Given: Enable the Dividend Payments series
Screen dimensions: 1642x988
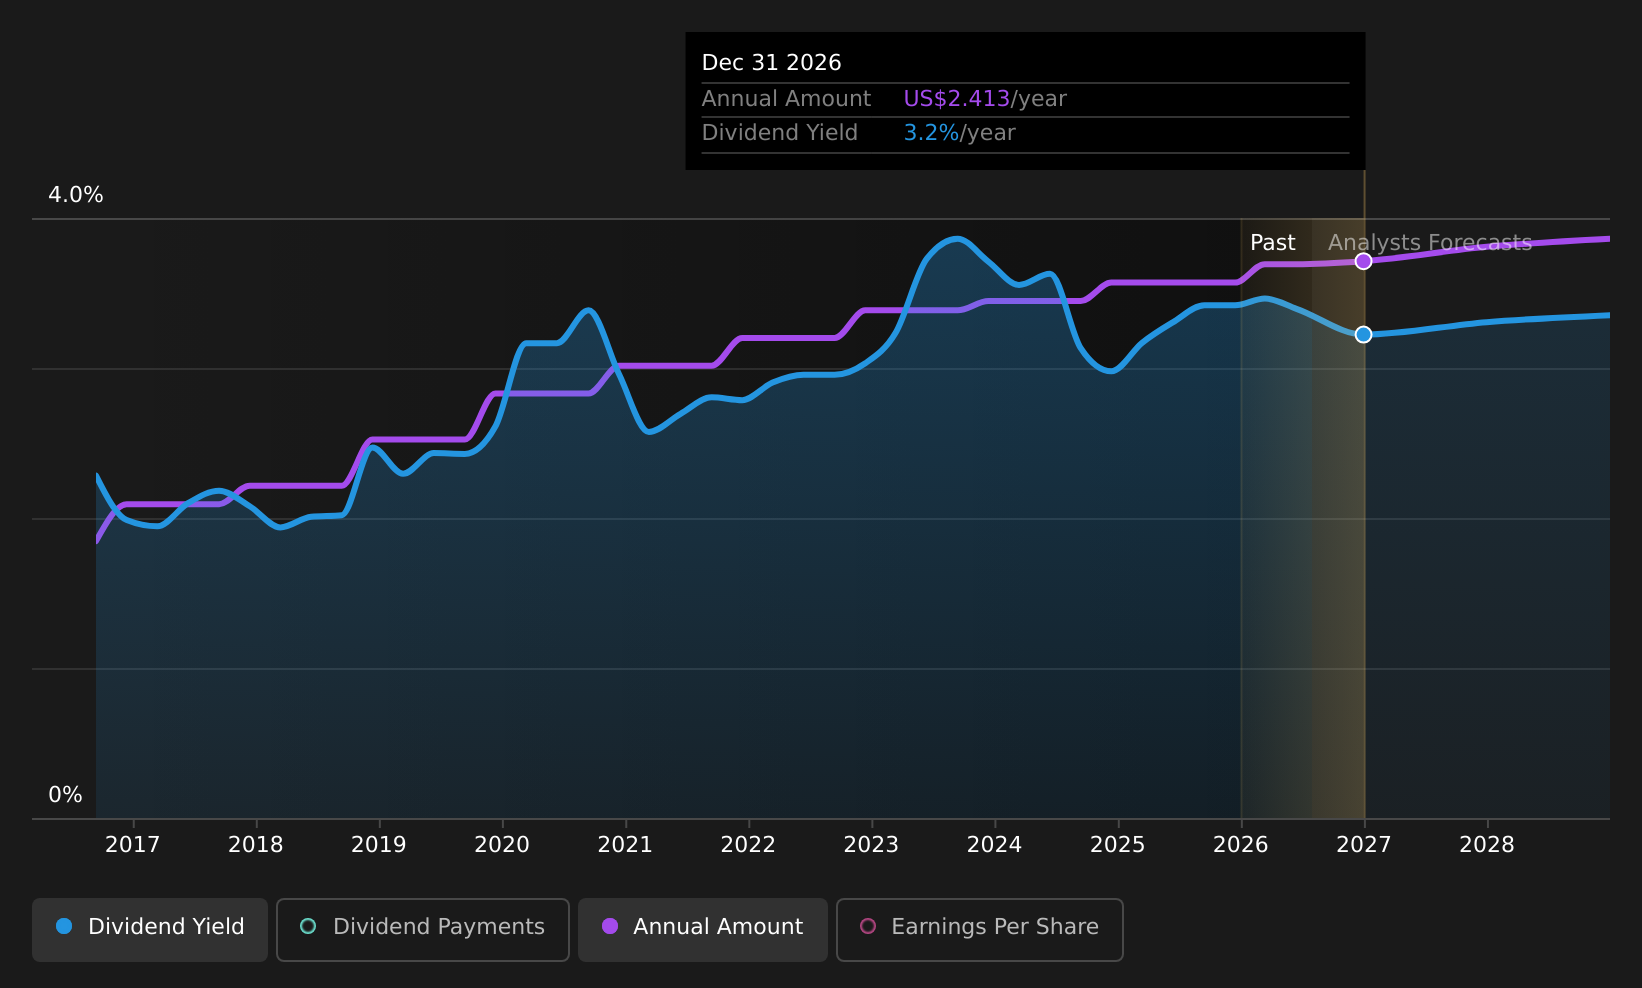Looking at the screenshot, I should coord(422,929).
